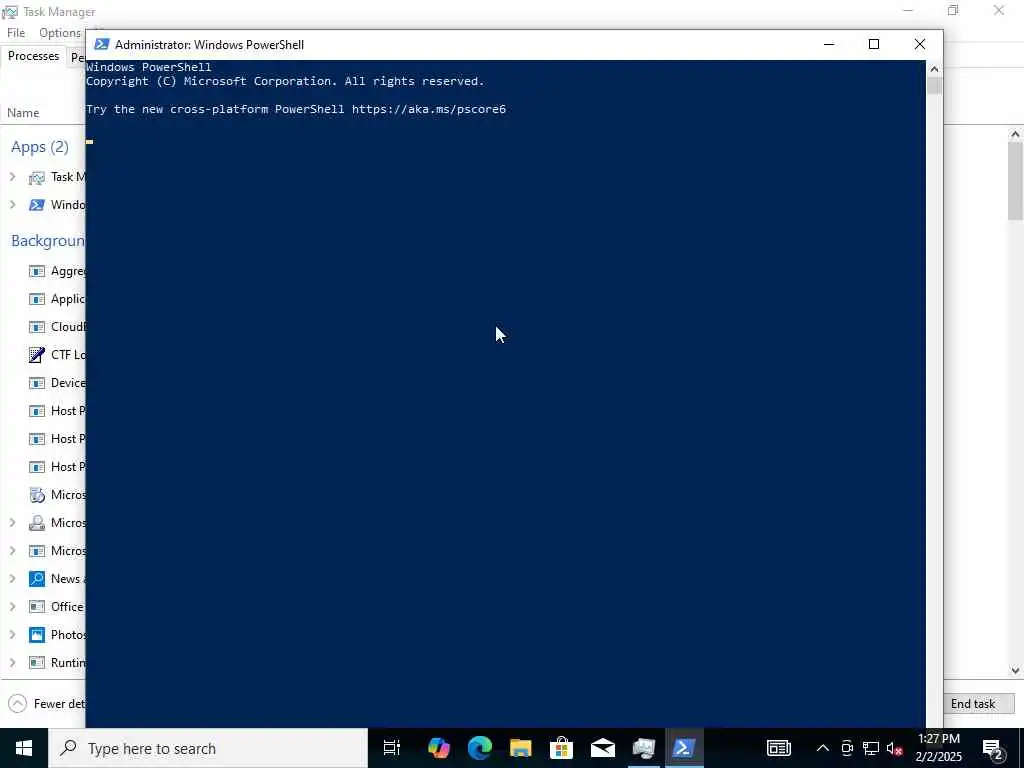Click the Task Manager row icon under Apps
Image resolution: width=1024 pixels, height=768 pixels.
point(37,177)
